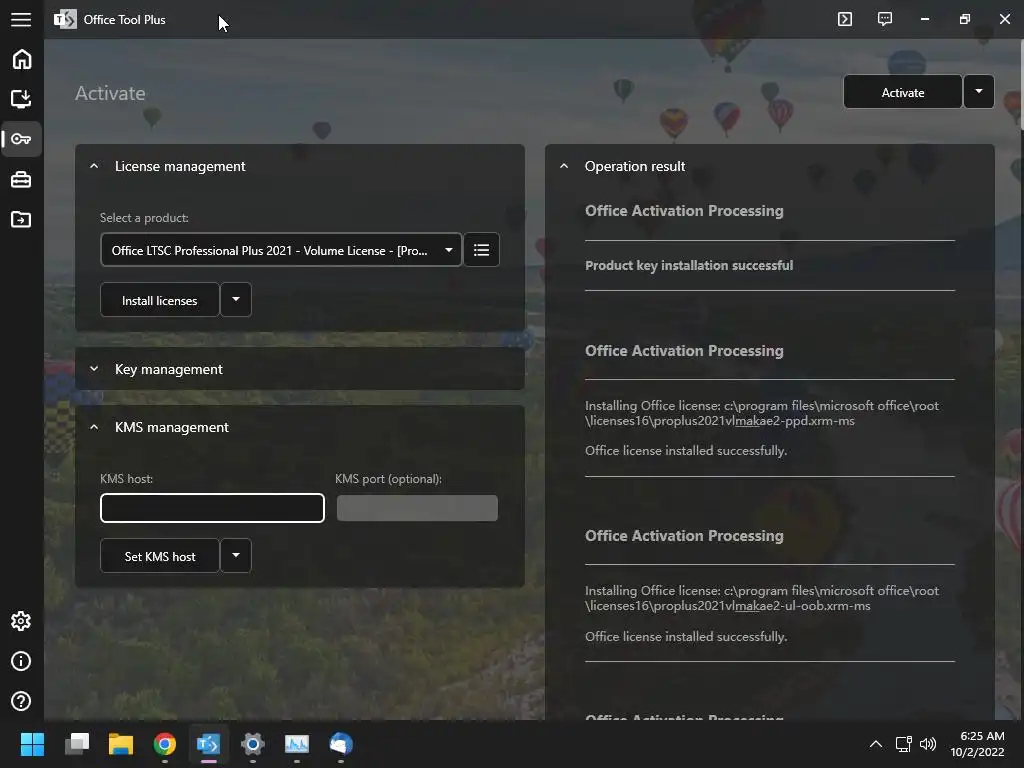1024x768 pixels.
Task: Expand the Key management section
Action: click(x=94, y=369)
